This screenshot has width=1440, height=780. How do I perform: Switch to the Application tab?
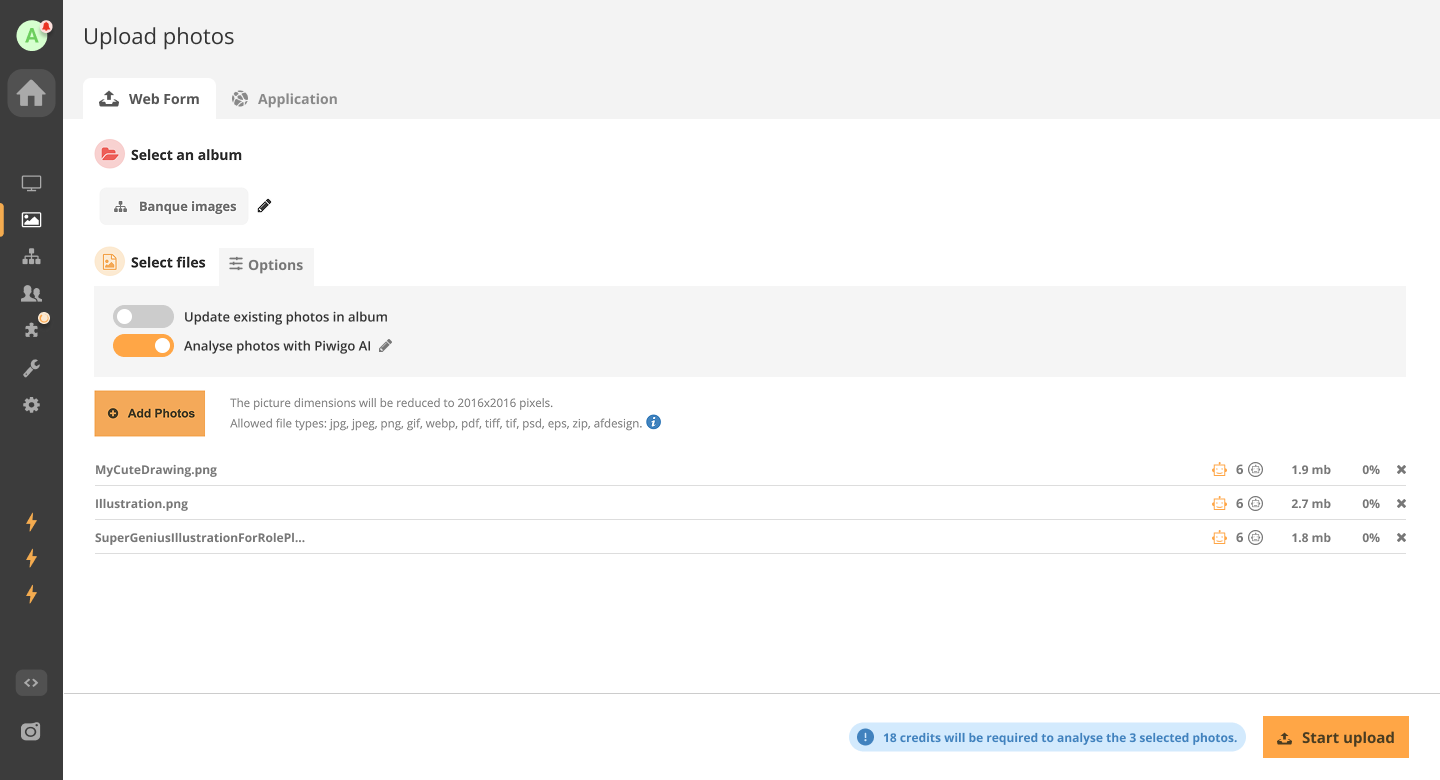284,99
